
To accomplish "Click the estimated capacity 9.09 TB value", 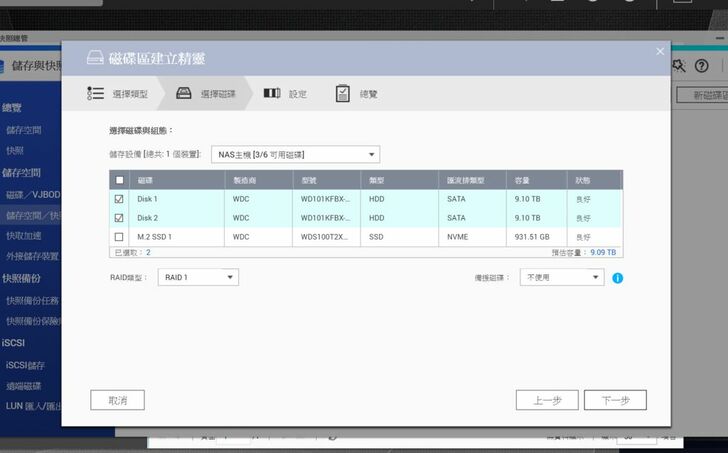I will point(603,252).
